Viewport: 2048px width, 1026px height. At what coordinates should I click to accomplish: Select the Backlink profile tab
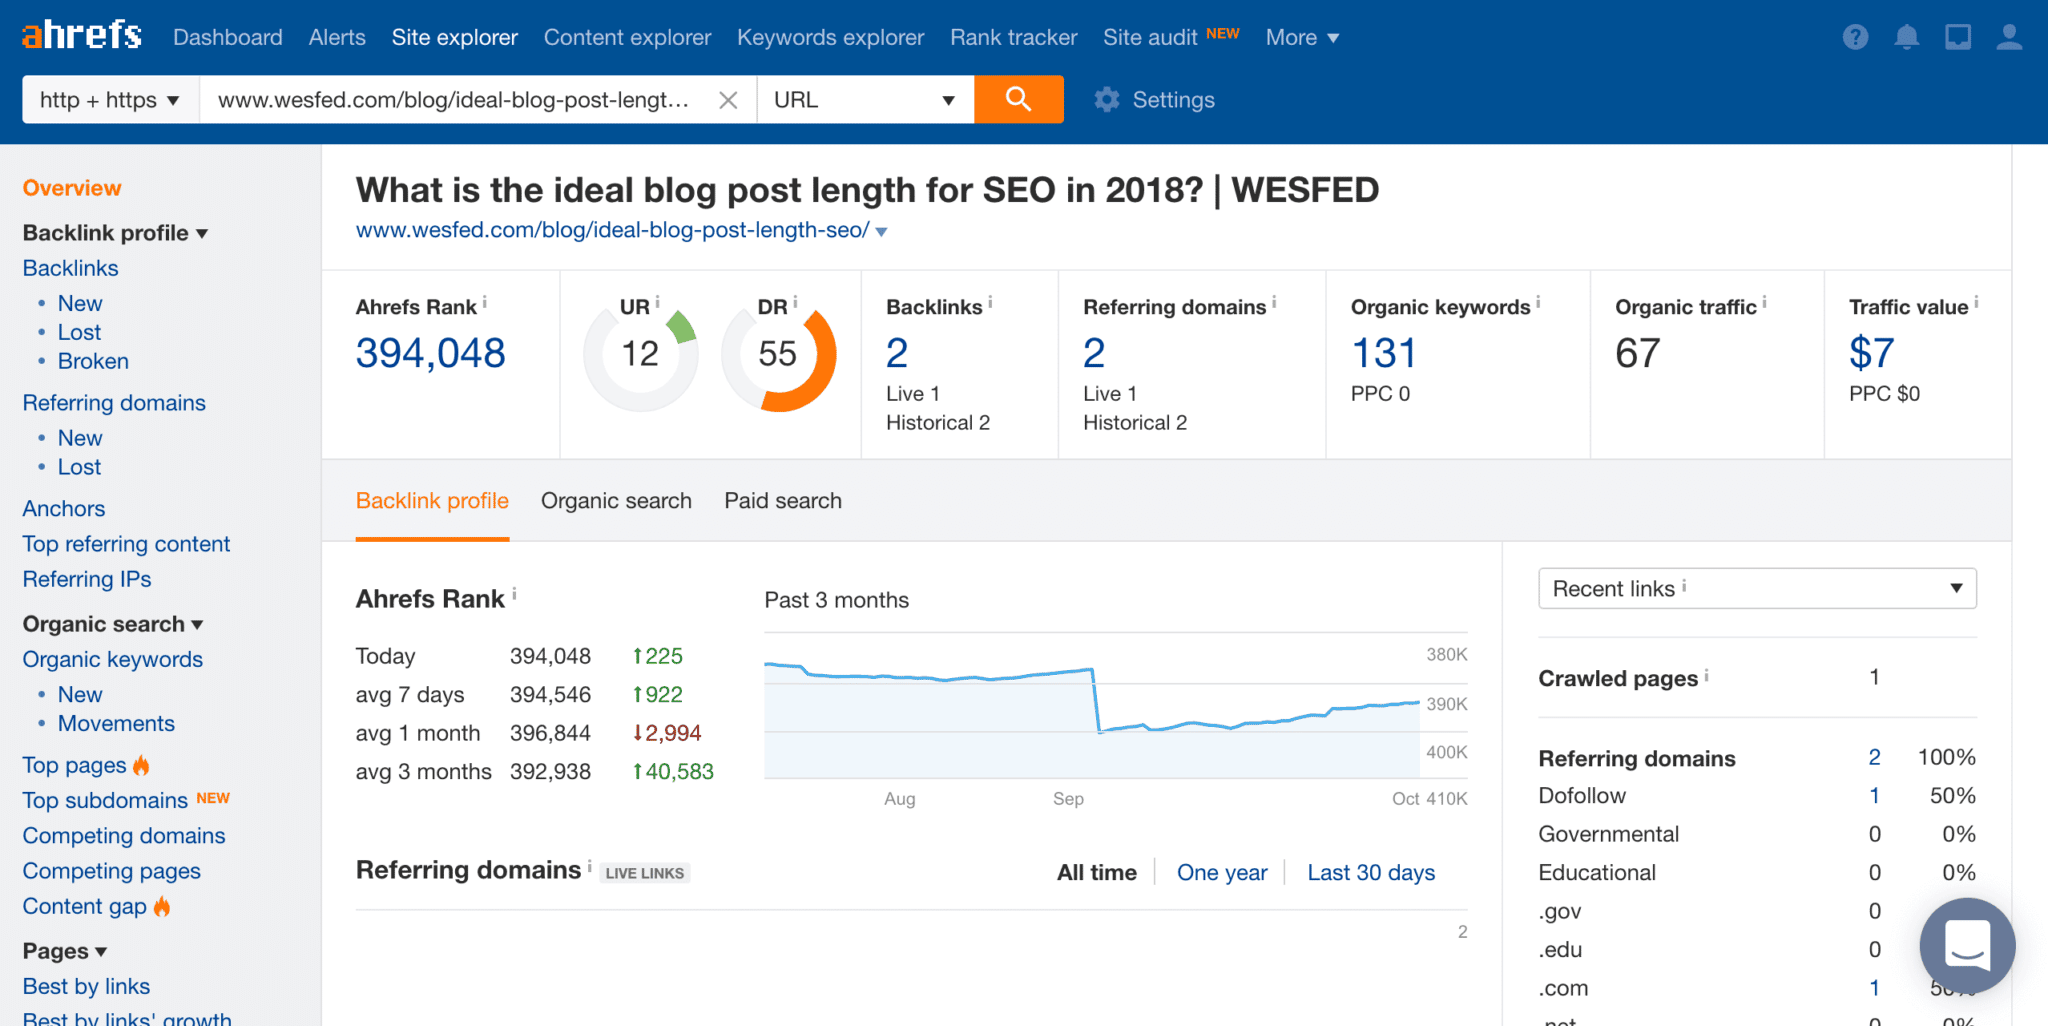pos(432,501)
